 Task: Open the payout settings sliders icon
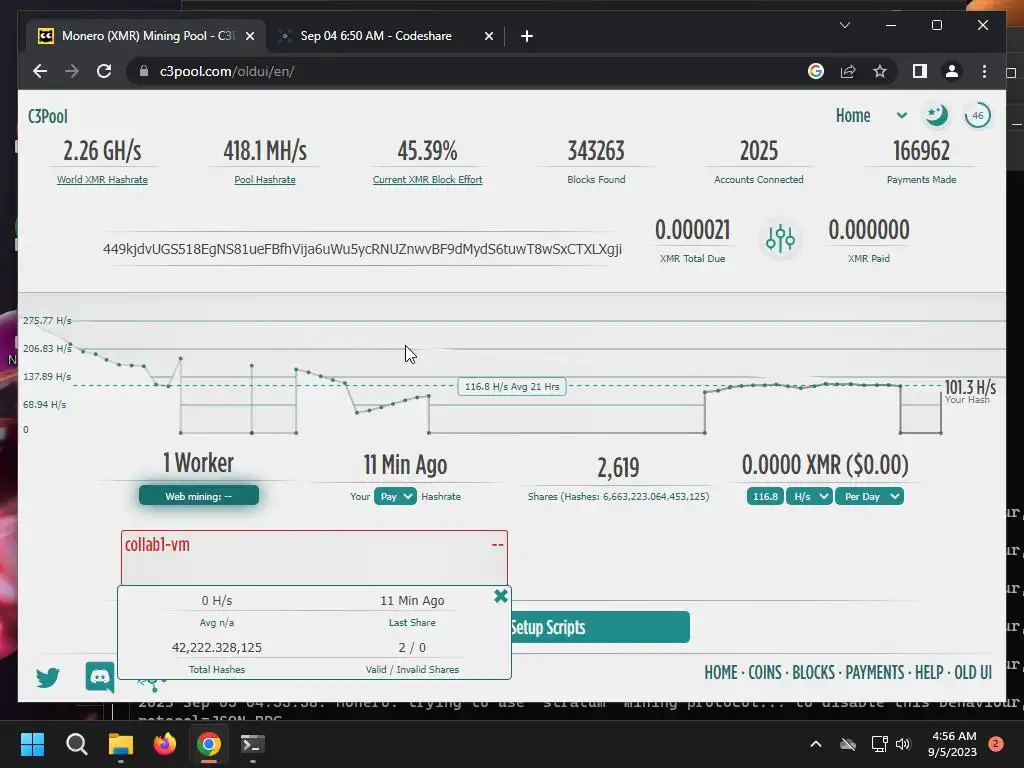tap(780, 239)
